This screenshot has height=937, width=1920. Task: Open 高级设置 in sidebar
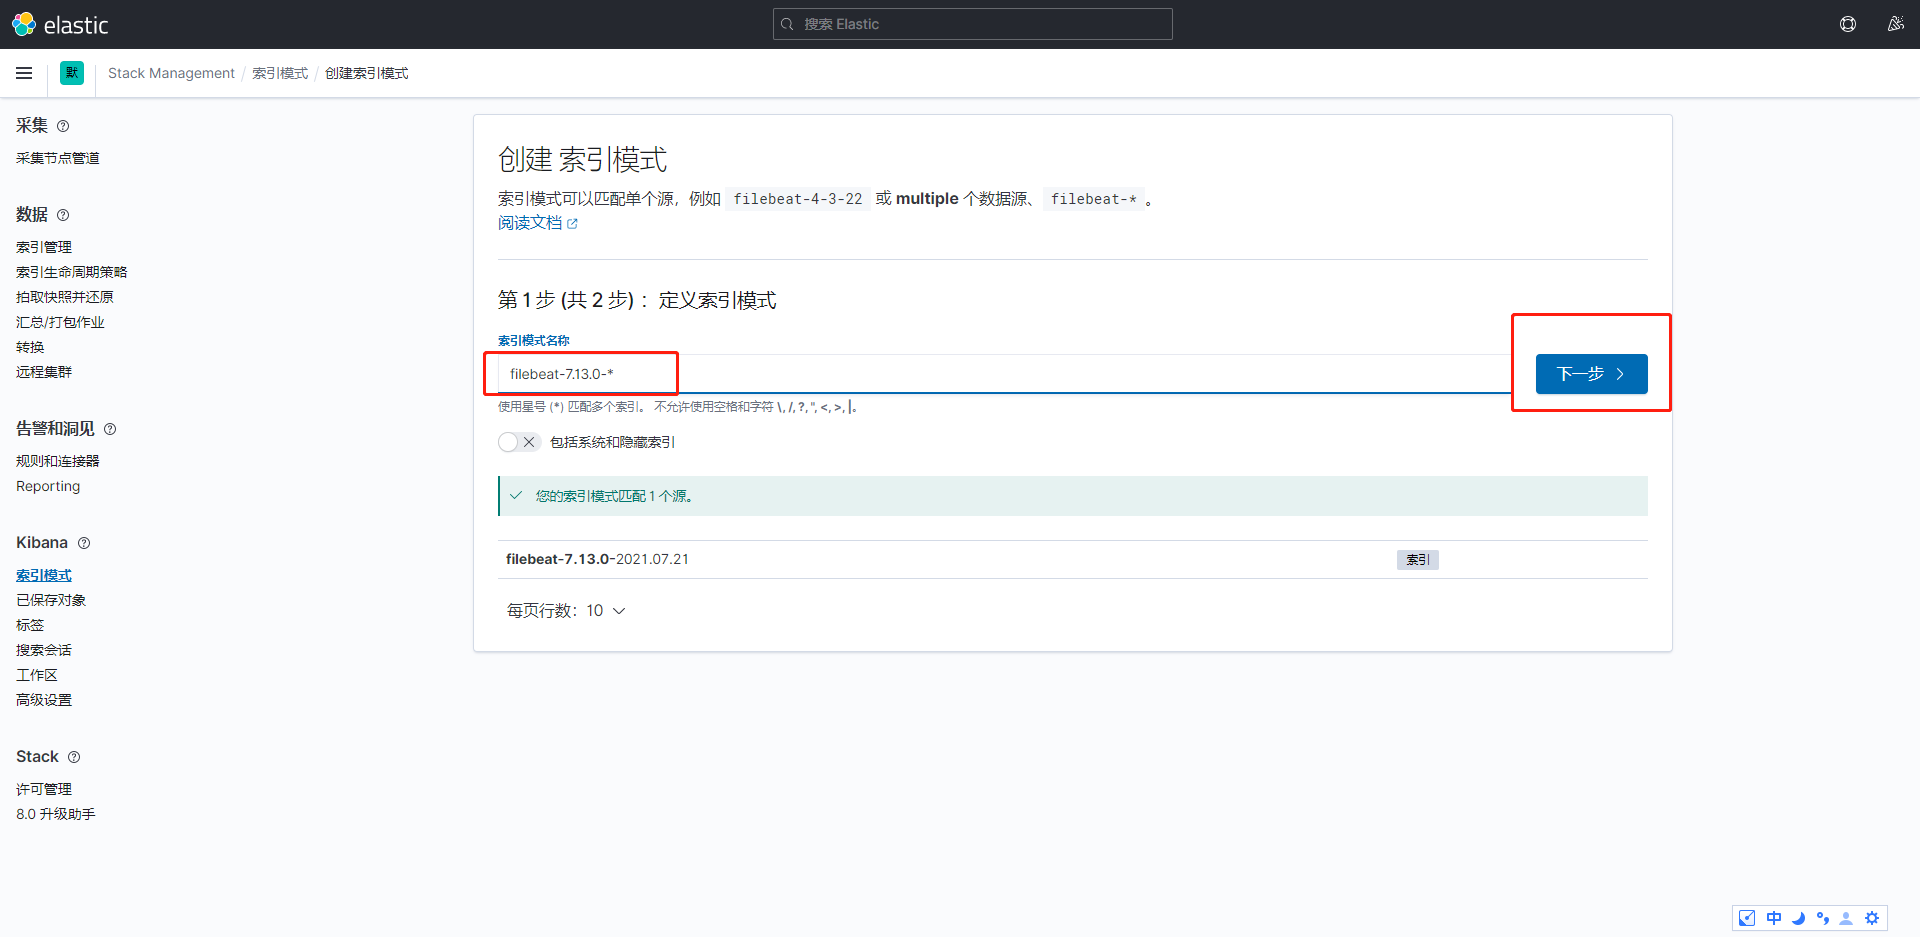(x=44, y=700)
